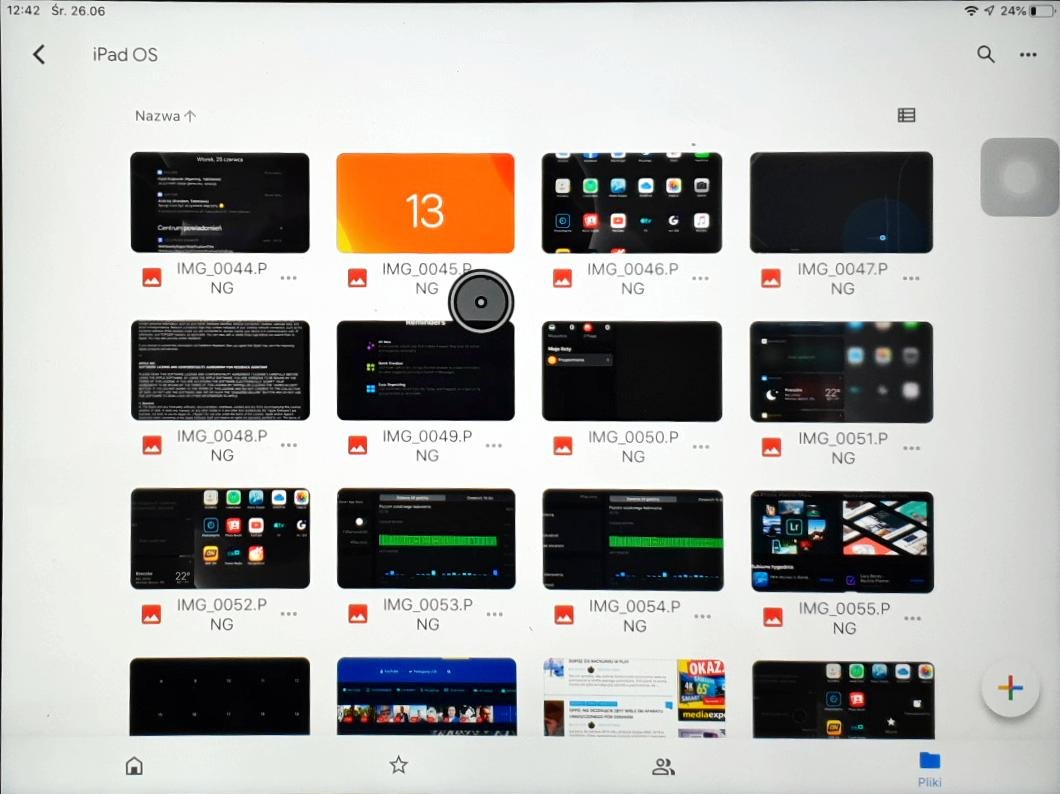Click the image file icon beside IMG_0054.PNG
This screenshot has height=794, width=1060.
click(564, 615)
